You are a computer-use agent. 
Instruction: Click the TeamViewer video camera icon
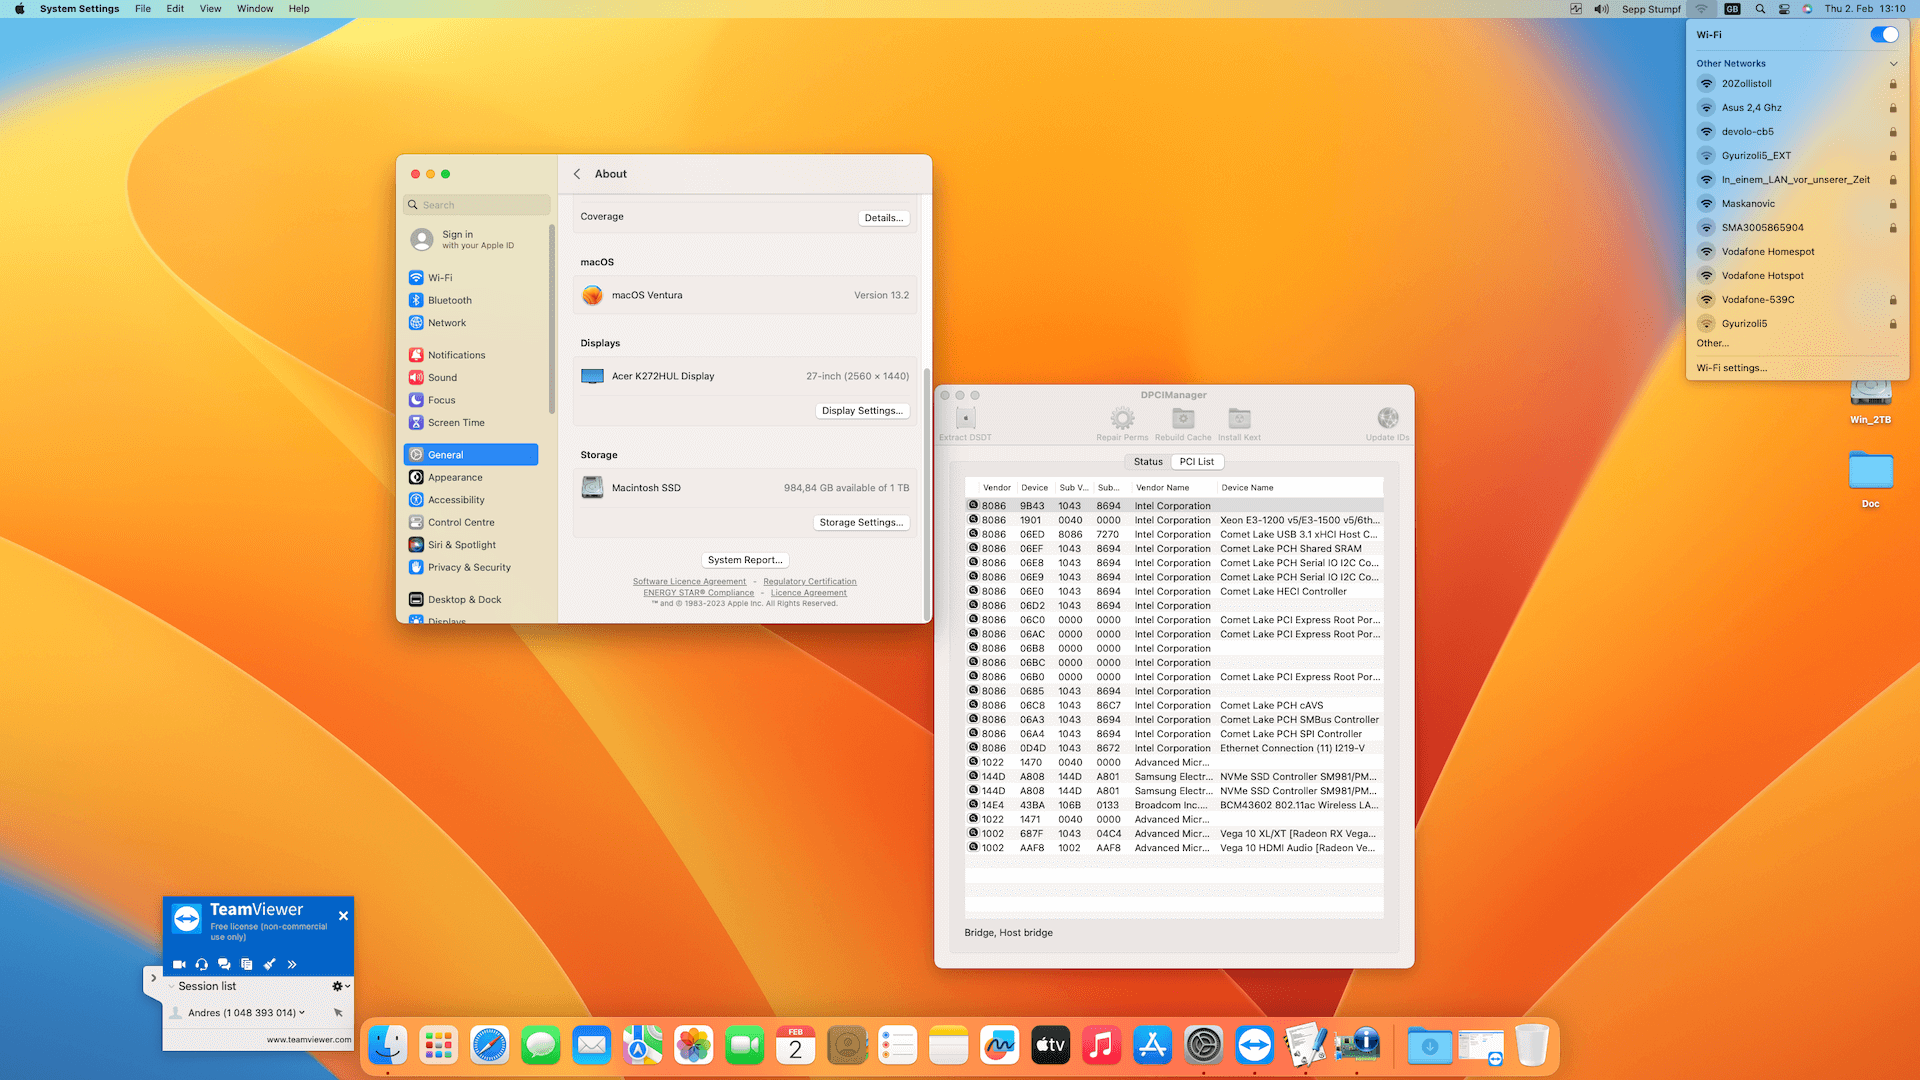coord(179,964)
